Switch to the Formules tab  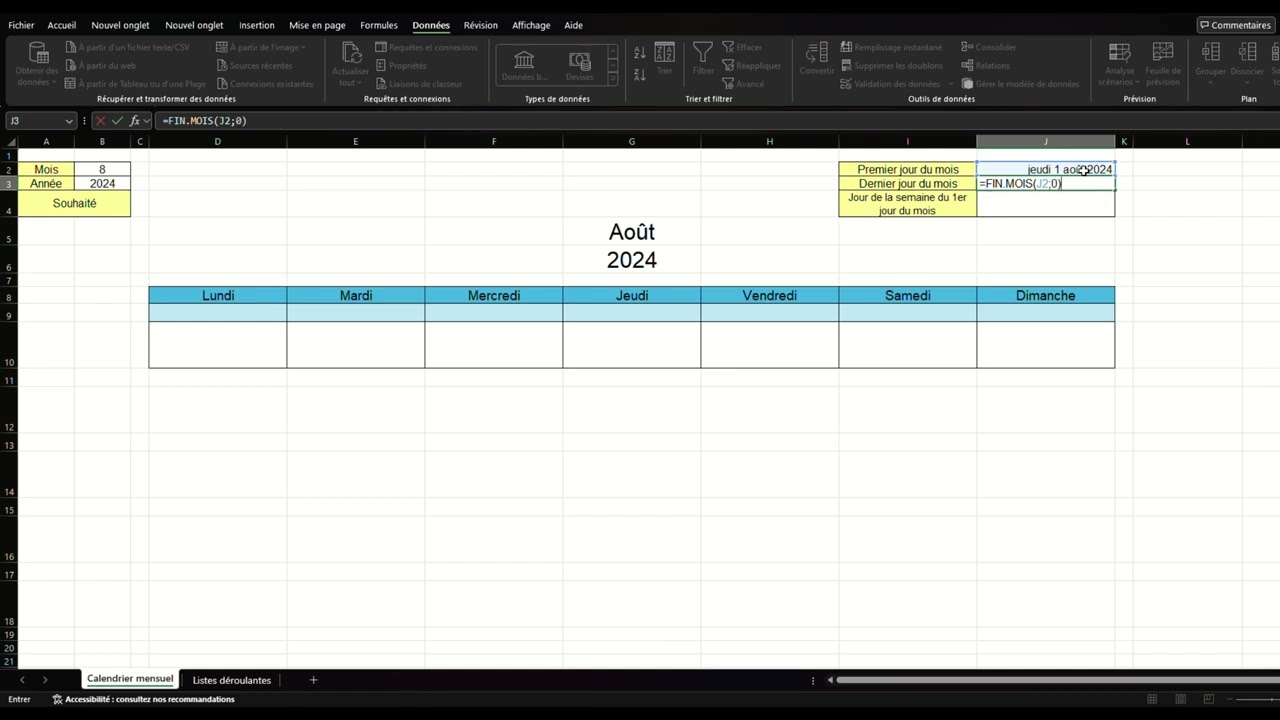click(x=379, y=25)
